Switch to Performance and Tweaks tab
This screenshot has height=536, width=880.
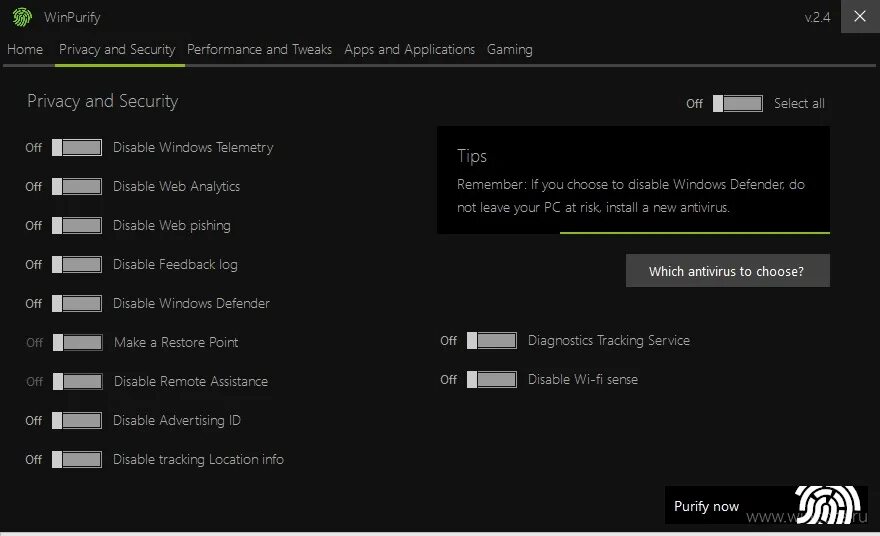pyautogui.click(x=259, y=49)
